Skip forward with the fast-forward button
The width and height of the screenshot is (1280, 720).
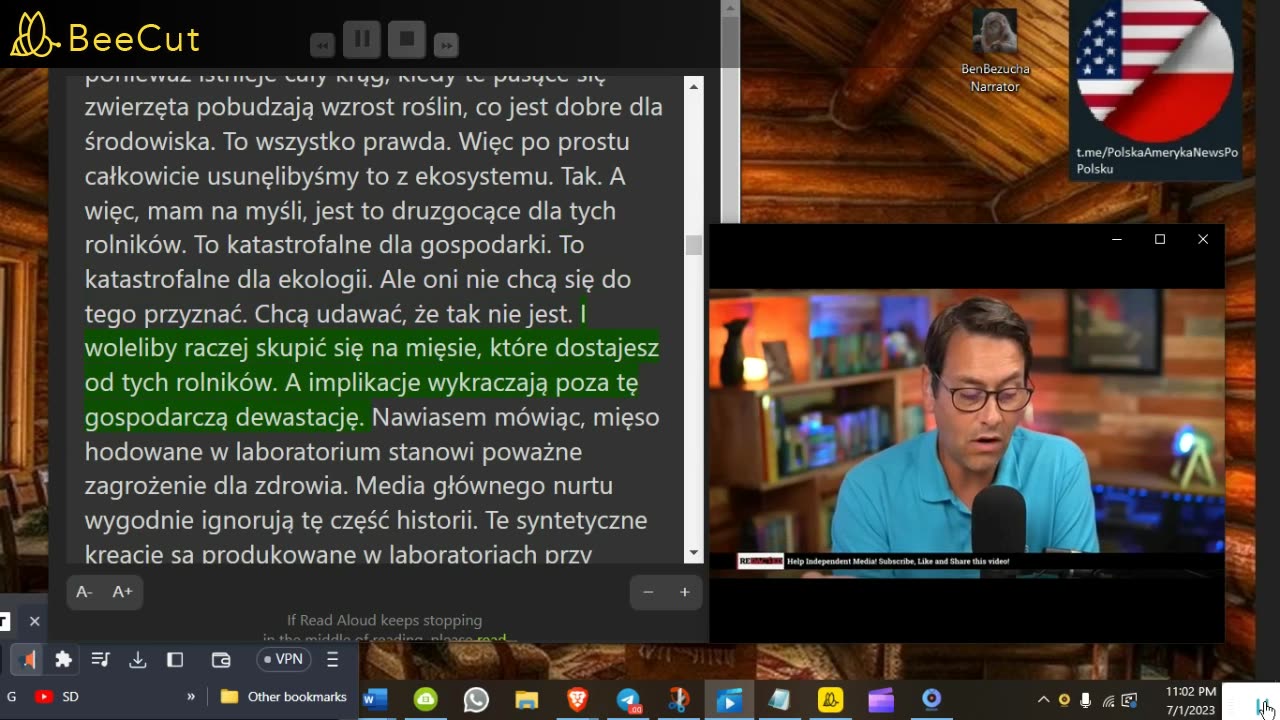tap(446, 45)
